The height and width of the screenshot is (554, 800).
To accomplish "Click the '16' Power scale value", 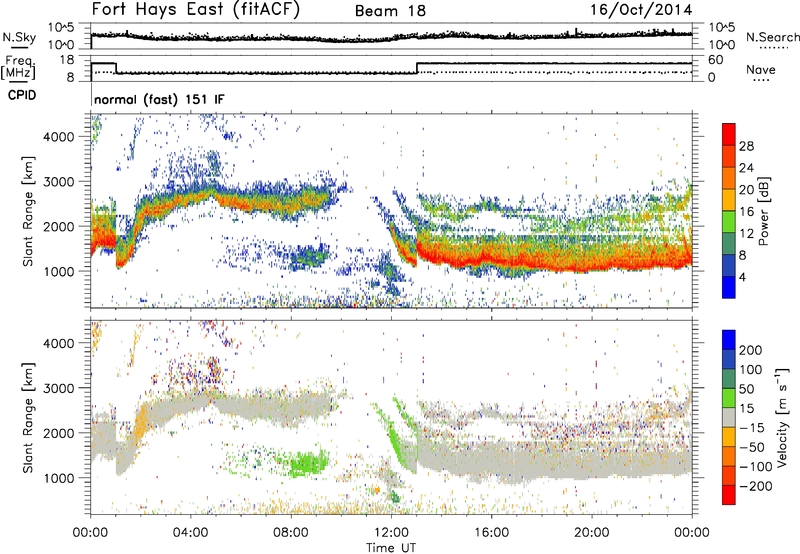I will tap(746, 211).
